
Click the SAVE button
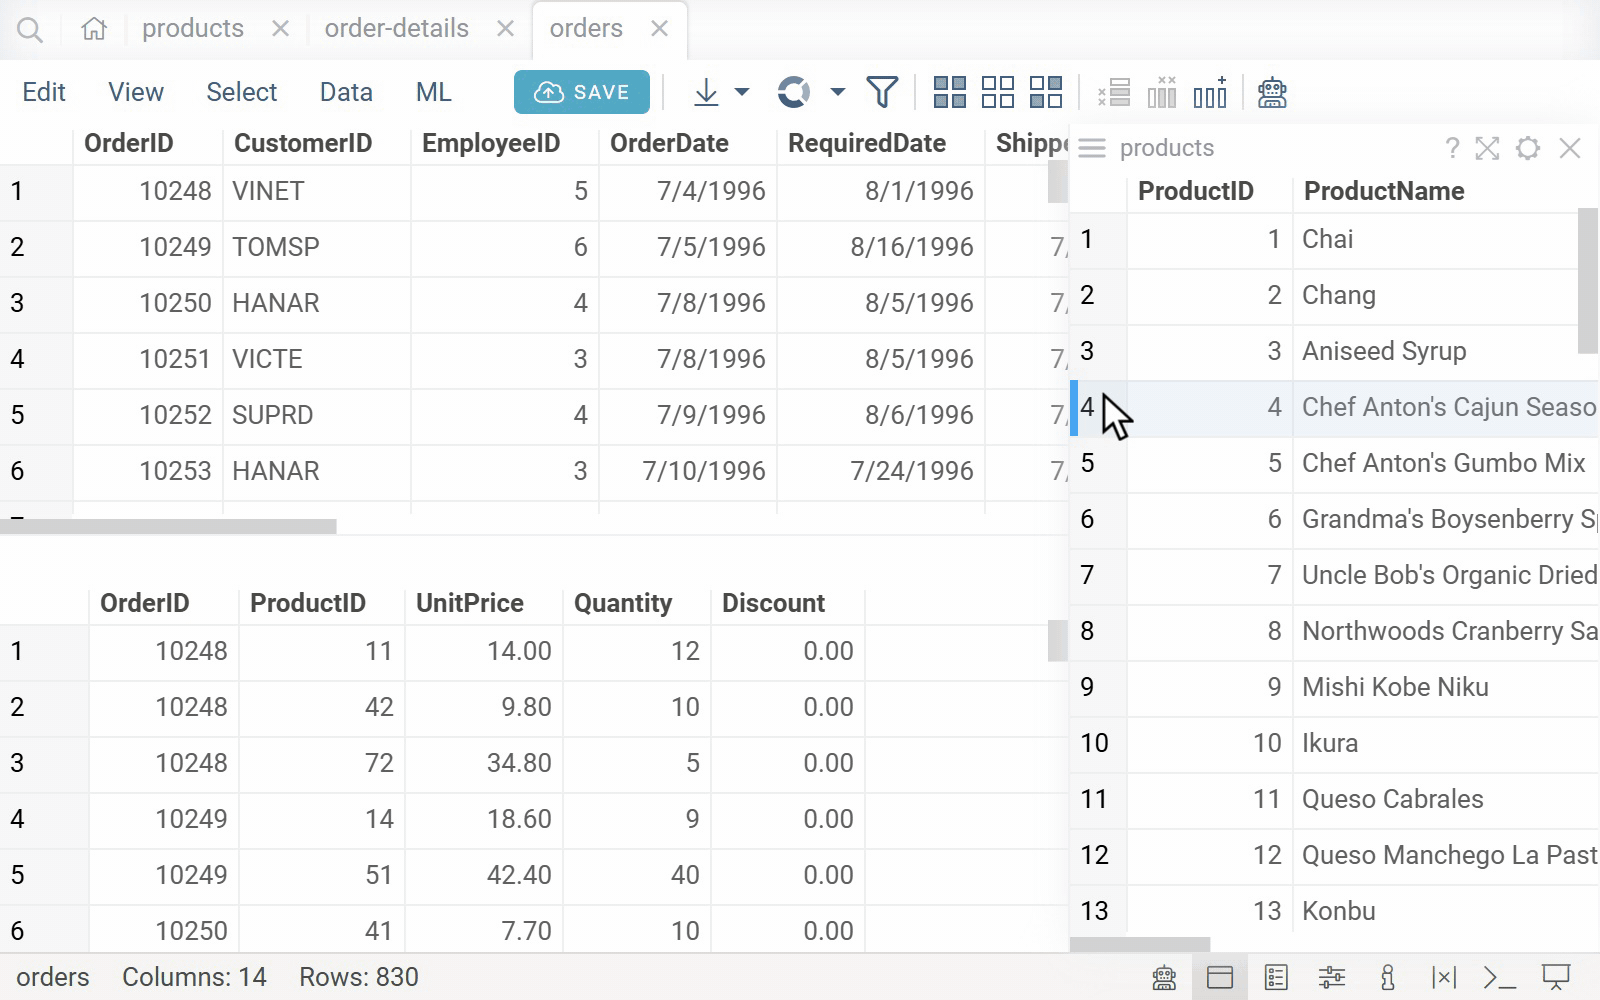pos(582,92)
